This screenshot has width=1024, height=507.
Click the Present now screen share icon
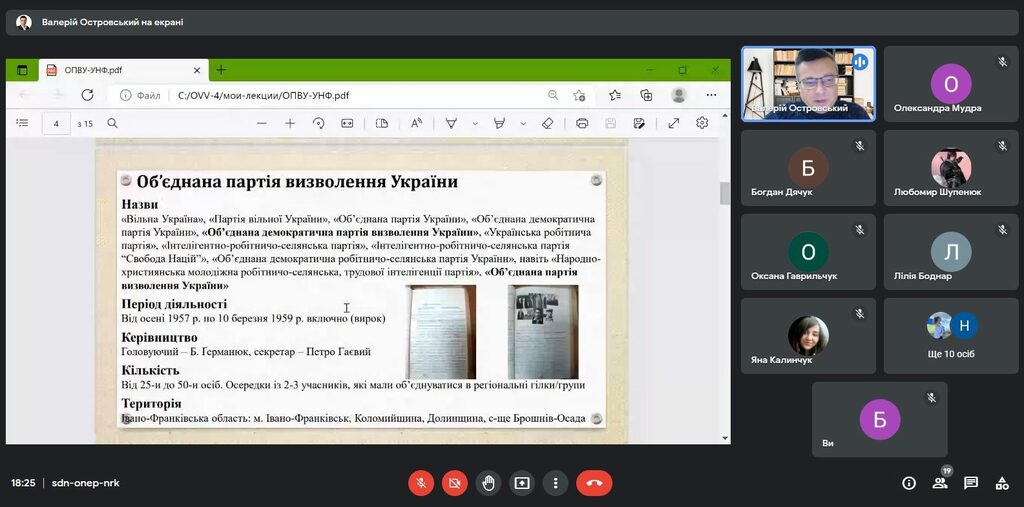point(522,483)
